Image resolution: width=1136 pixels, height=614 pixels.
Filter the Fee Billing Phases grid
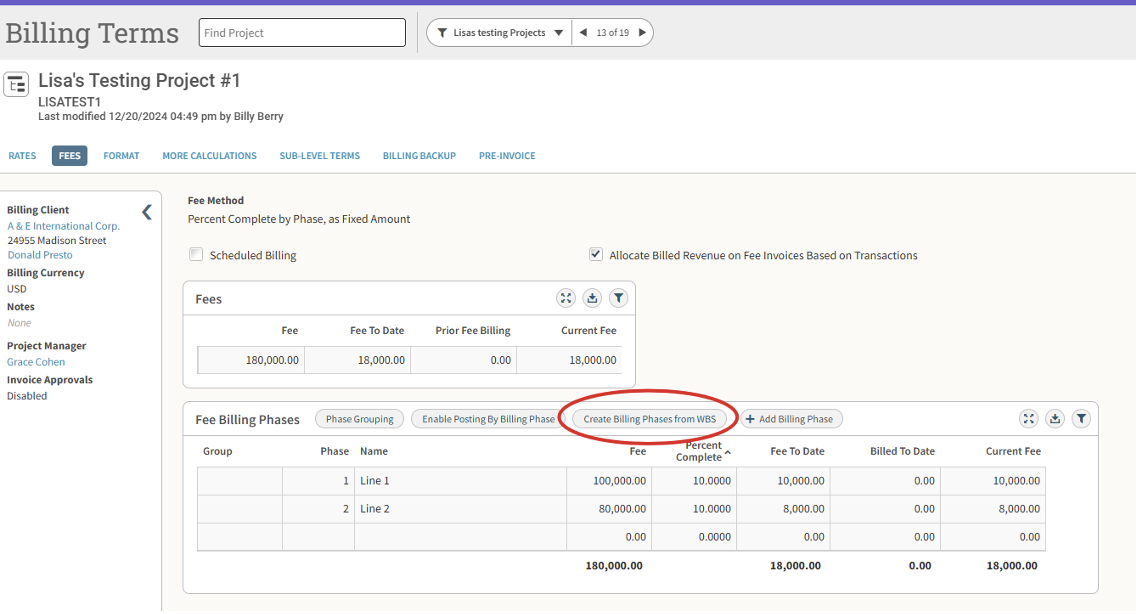[1081, 418]
